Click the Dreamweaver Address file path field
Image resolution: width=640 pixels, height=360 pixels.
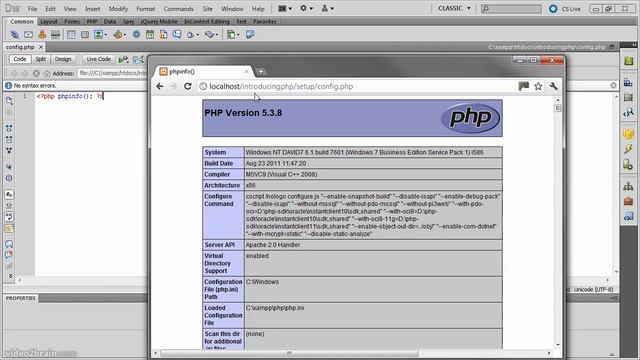pyautogui.click(x=112, y=73)
